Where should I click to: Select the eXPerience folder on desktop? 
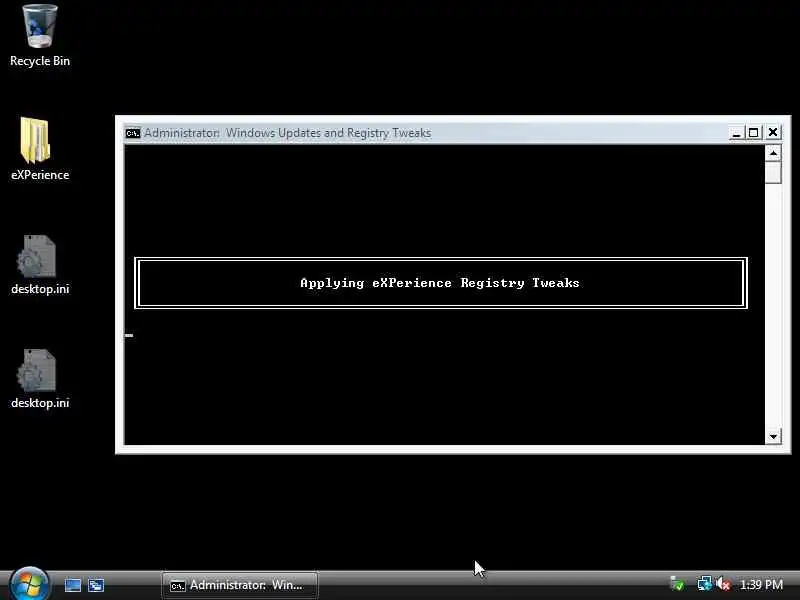point(40,149)
